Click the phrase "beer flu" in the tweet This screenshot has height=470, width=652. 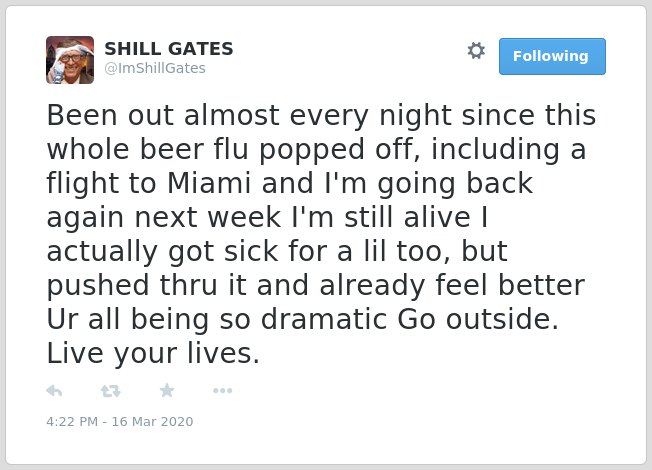pyautogui.click(x=194, y=149)
